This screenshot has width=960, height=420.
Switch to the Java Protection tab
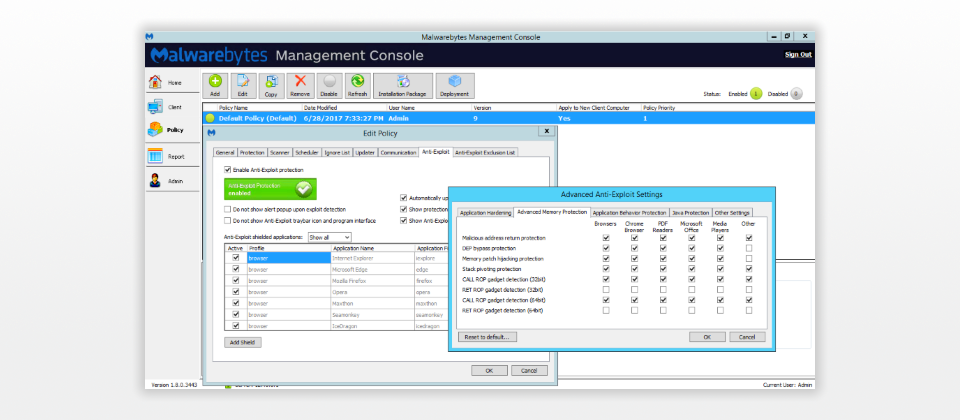click(x=691, y=213)
